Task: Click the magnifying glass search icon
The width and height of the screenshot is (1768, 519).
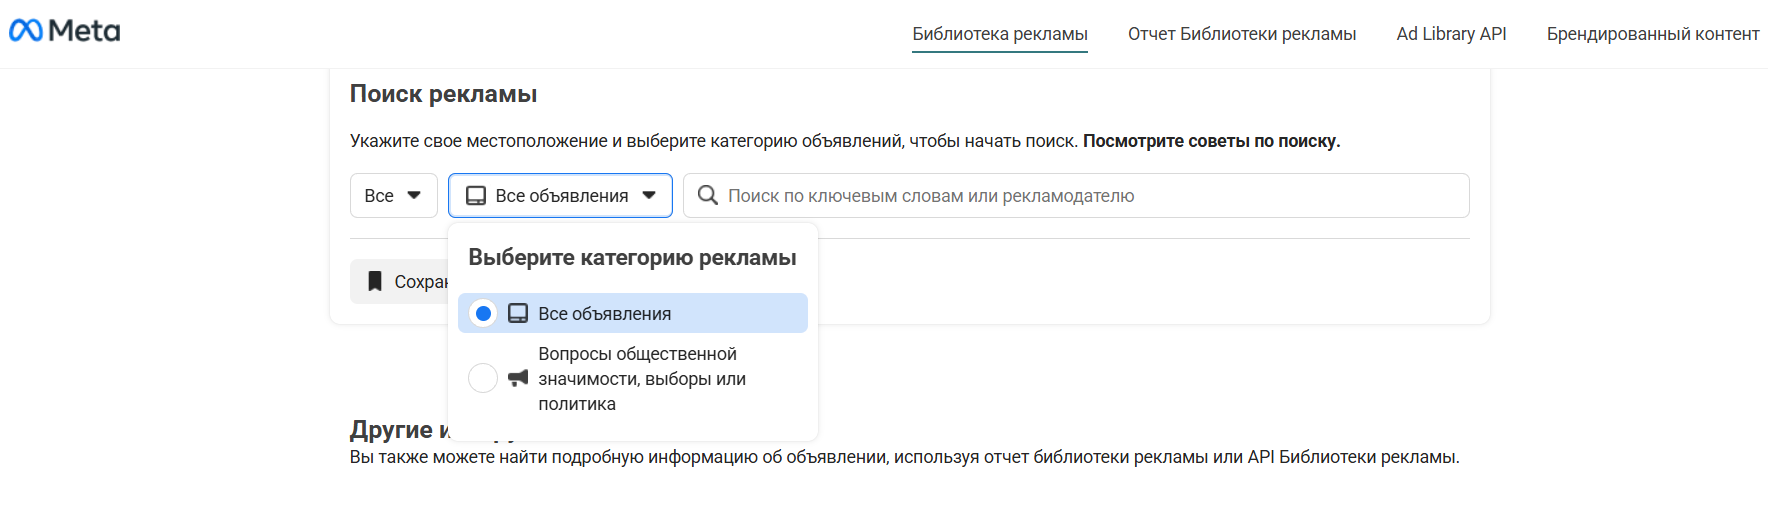Action: 707,195
